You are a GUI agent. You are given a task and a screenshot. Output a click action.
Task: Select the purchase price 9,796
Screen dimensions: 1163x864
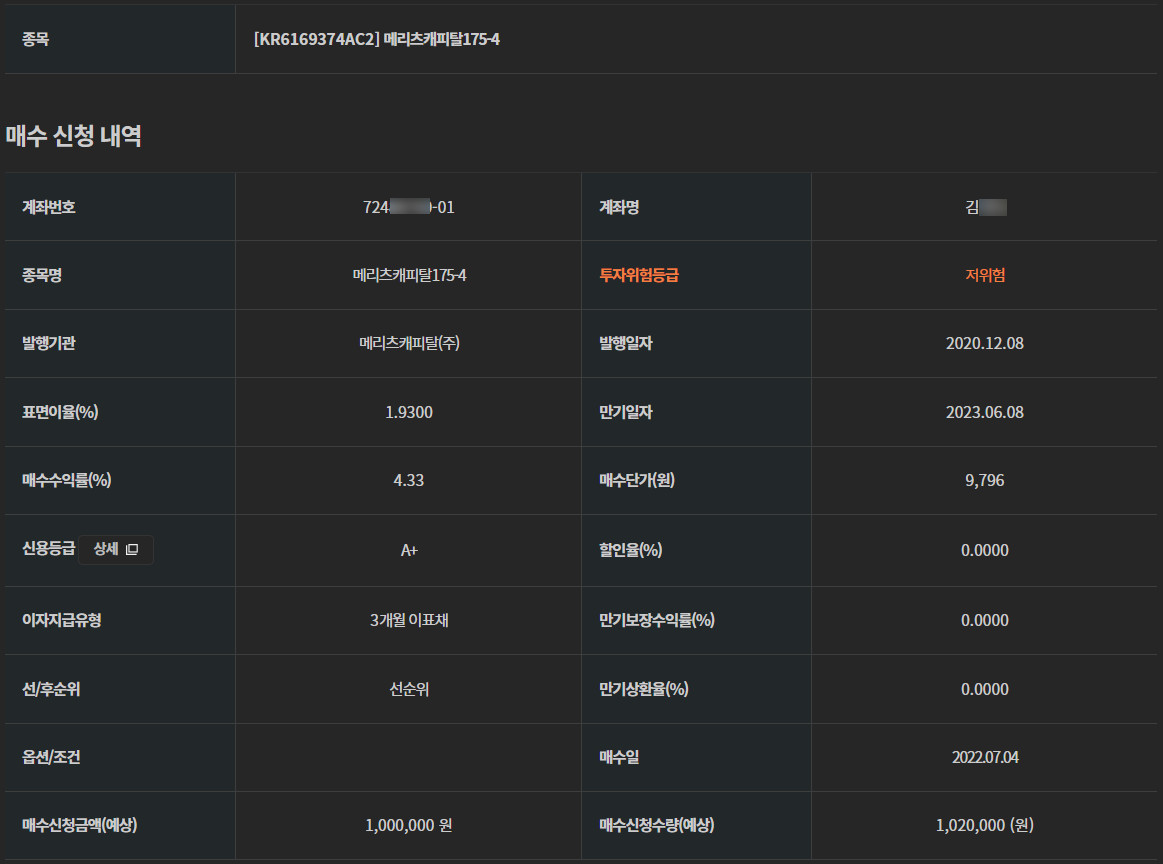[x=985, y=481]
